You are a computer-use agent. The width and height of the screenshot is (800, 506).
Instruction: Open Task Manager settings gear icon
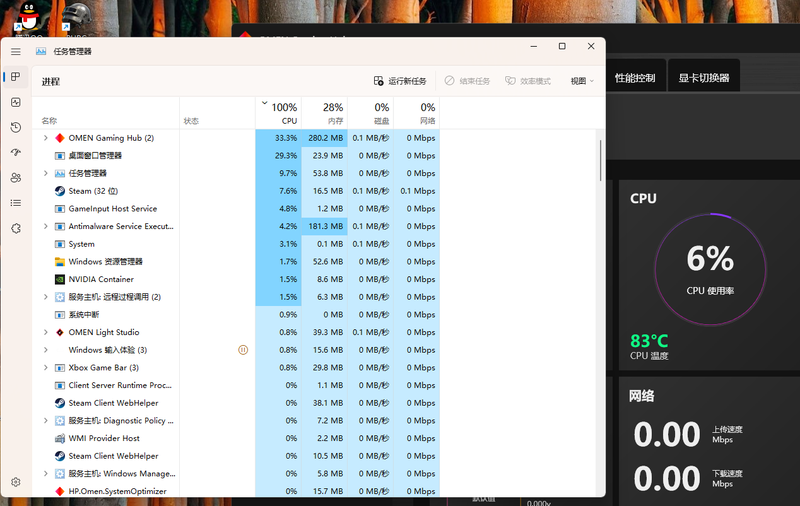(x=16, y=481)
